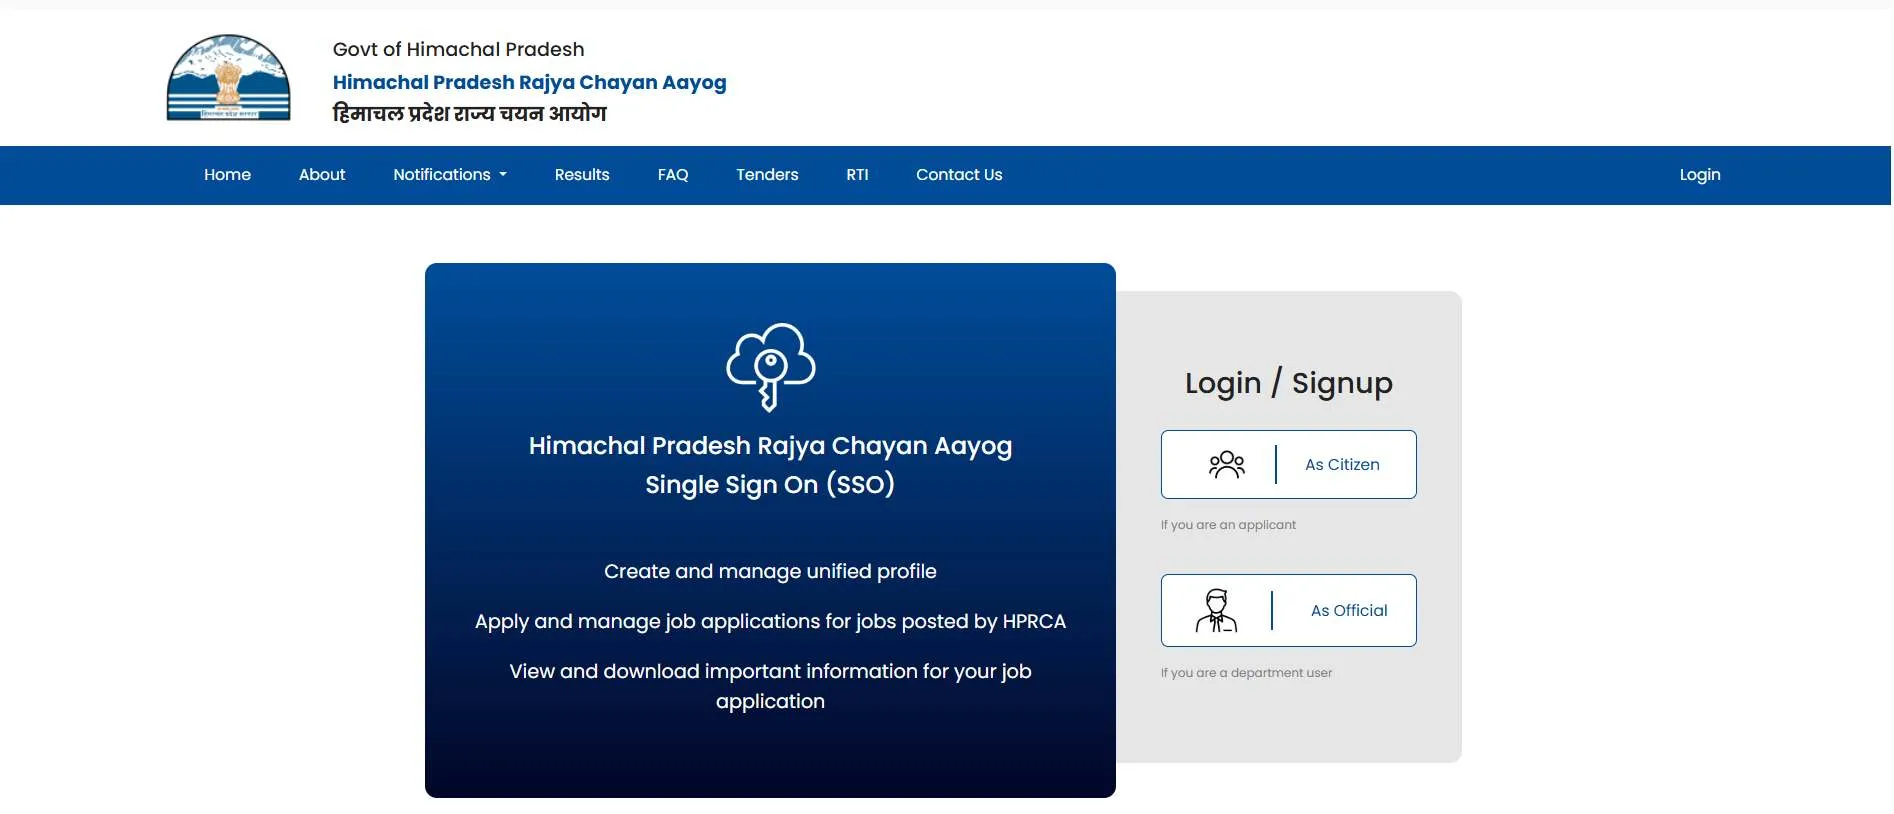Go to the About page

pyautogui.click(x=321, y=175)
